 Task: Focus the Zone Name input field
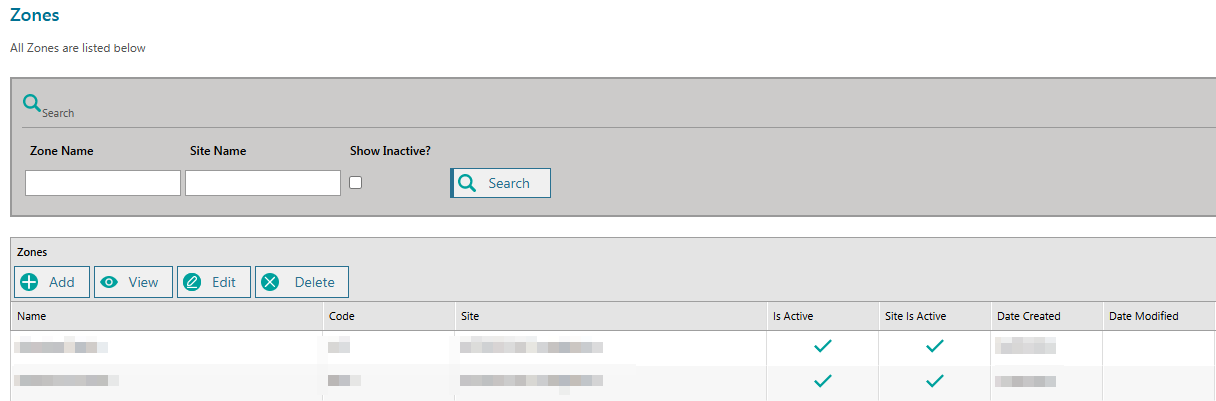coord(103,183)
